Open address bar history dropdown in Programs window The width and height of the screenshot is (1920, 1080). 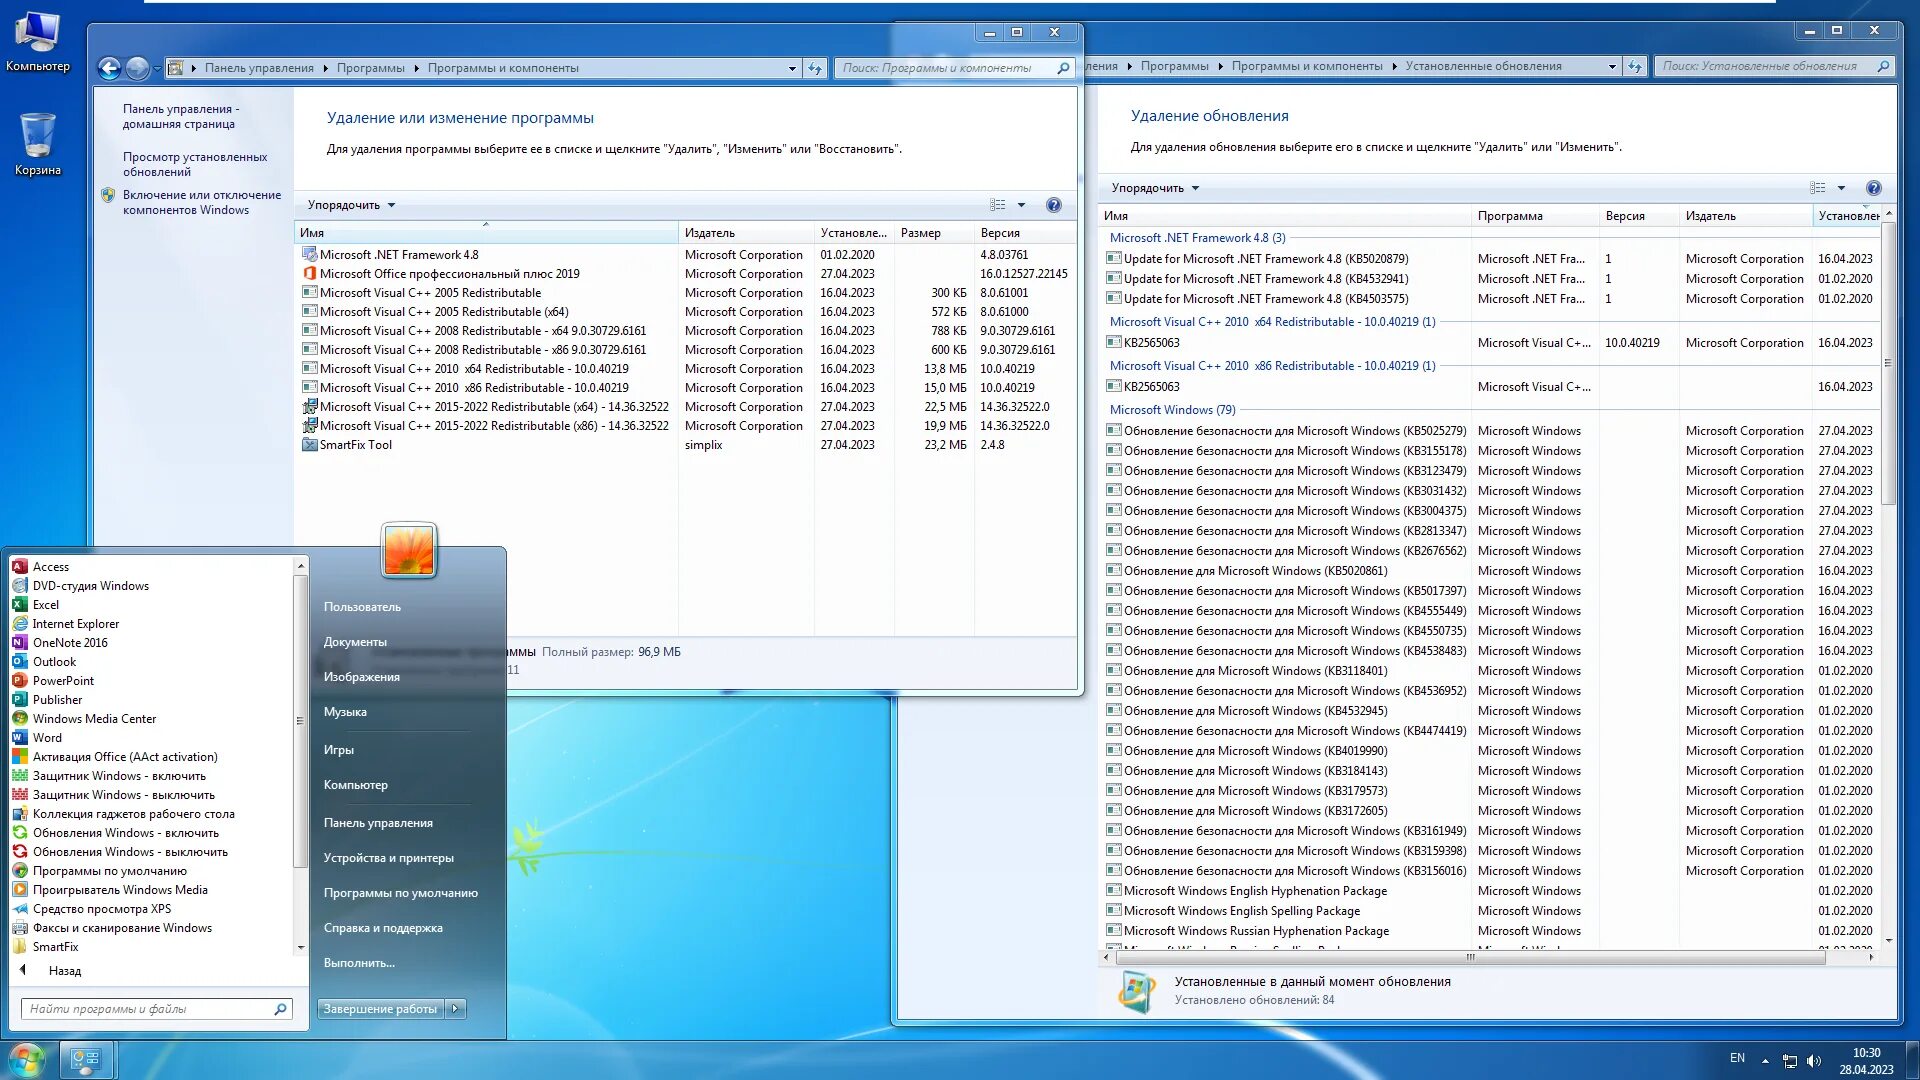coord(792,68)
